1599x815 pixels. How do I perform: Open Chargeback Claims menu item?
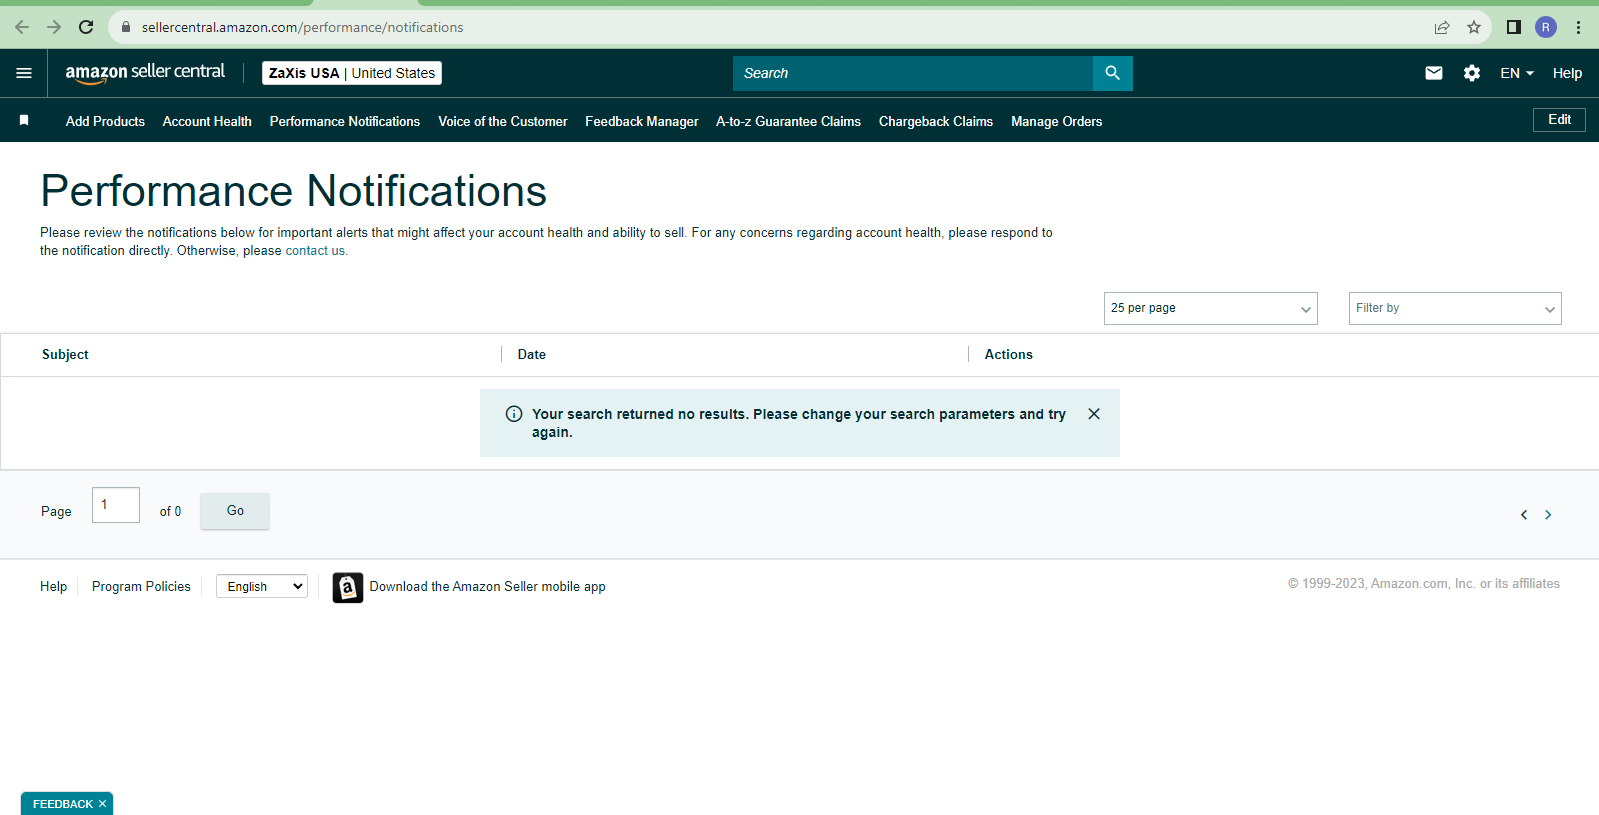(x=936, y=121)
